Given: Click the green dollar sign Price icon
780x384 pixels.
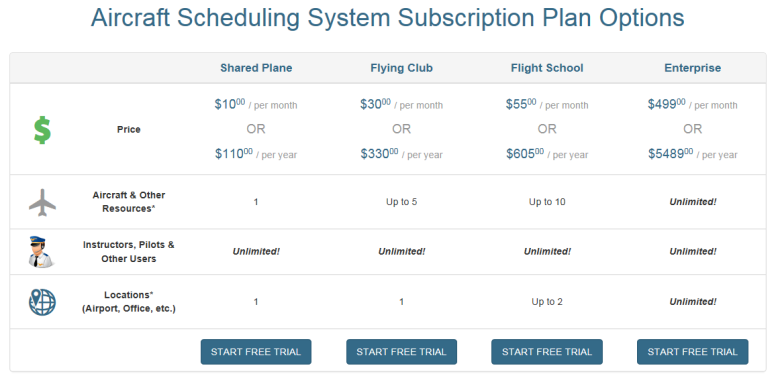Looking at the screenshot, I should pos(42,129).
